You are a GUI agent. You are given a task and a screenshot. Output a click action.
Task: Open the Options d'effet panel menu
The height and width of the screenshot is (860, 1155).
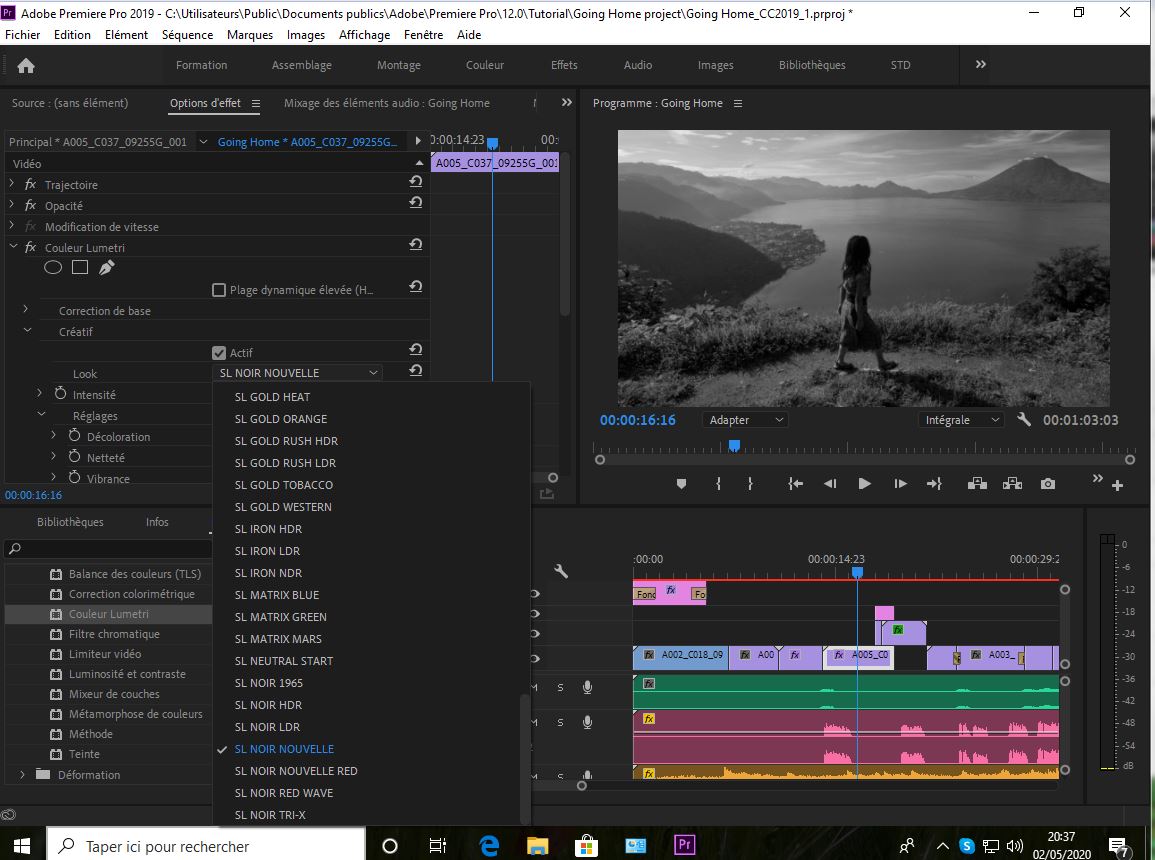(x=256, y=104)
